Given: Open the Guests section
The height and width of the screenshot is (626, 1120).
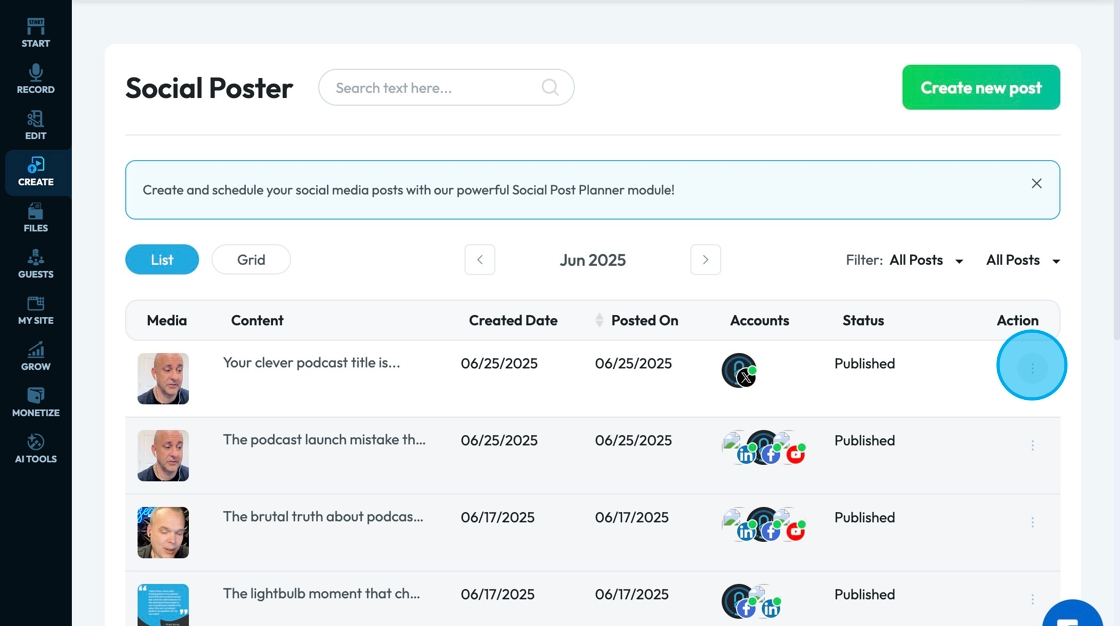Looking at the screenshot, I should click(35, 264).
